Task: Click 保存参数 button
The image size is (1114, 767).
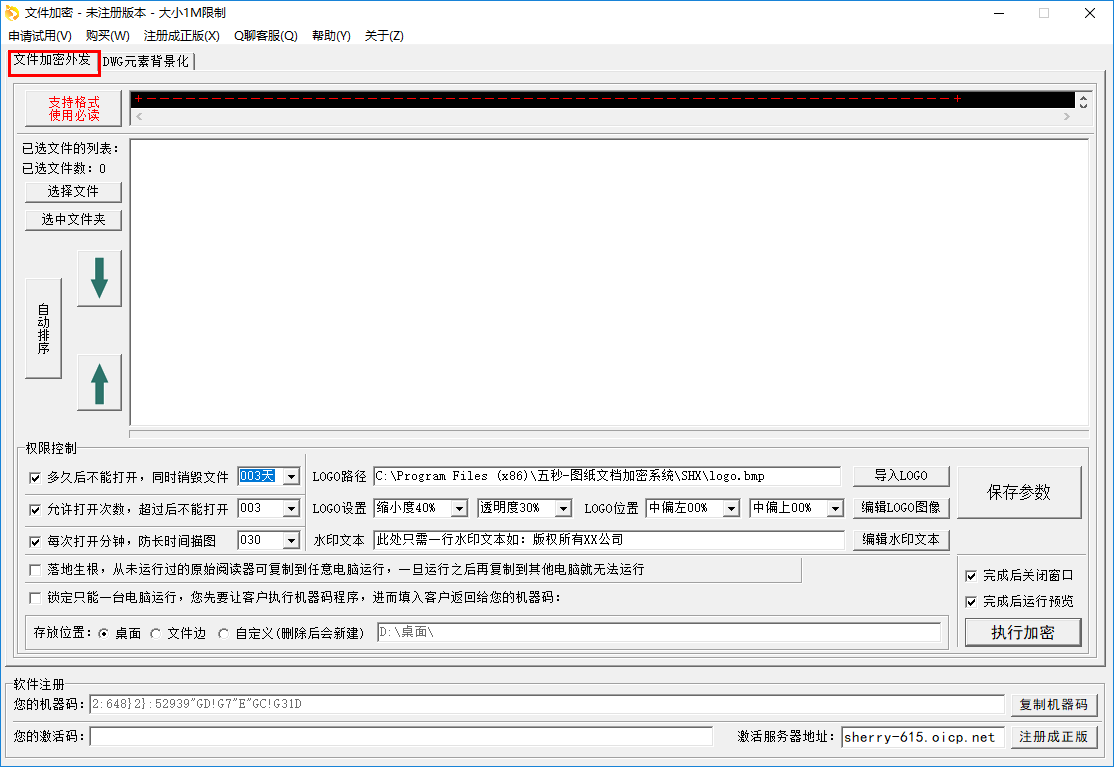Action: (x=1019, y=492)
